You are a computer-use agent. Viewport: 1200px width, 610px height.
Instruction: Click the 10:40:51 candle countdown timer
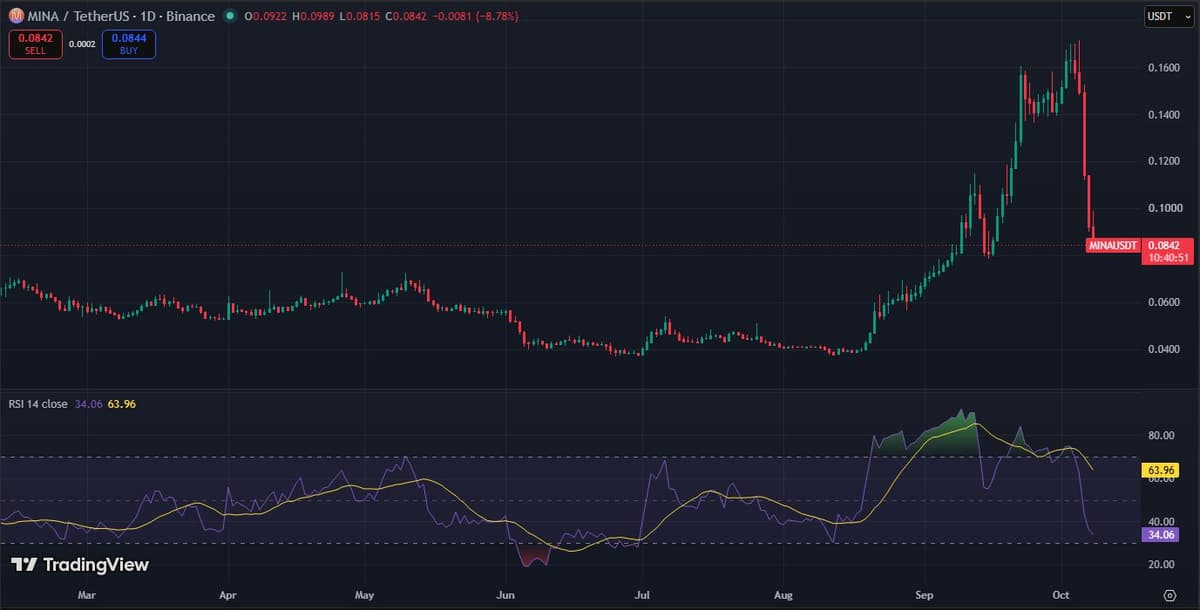[1167, 257]
